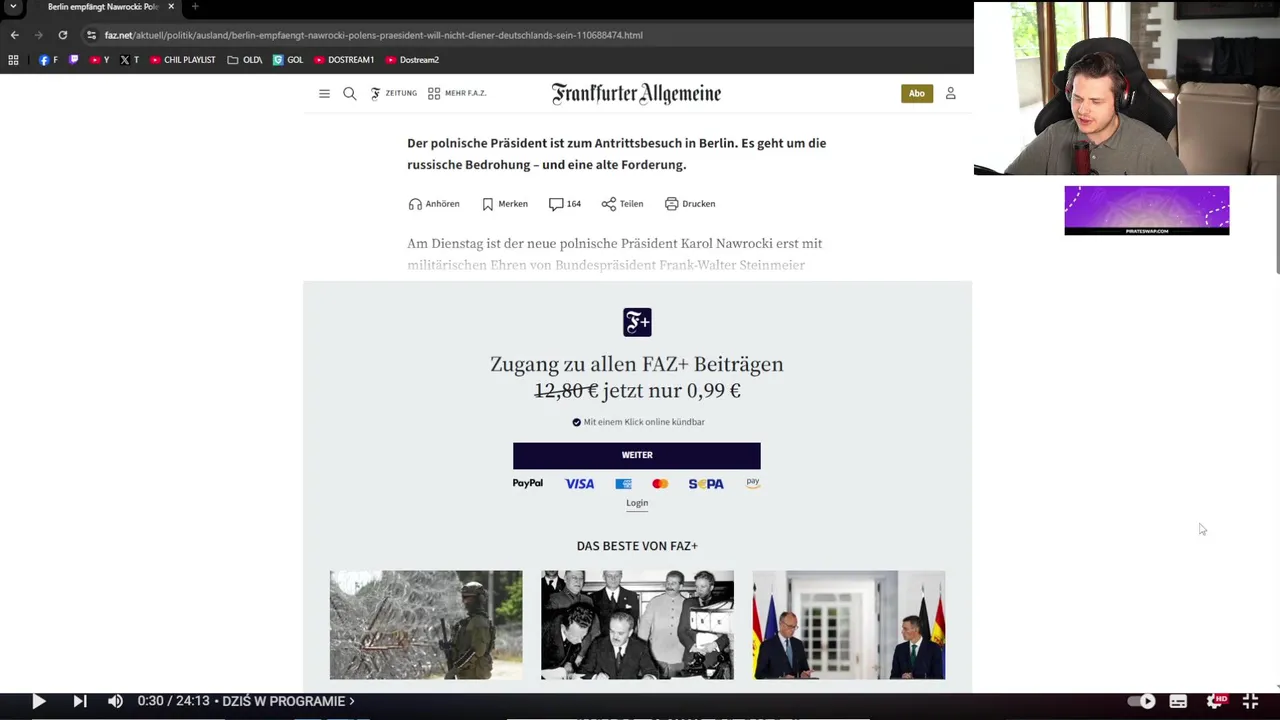The height and width of the screenshot is (720, 1280).
Task: Expand the DZIŚ W PROGRAMIE chapter
Action: 289,702
